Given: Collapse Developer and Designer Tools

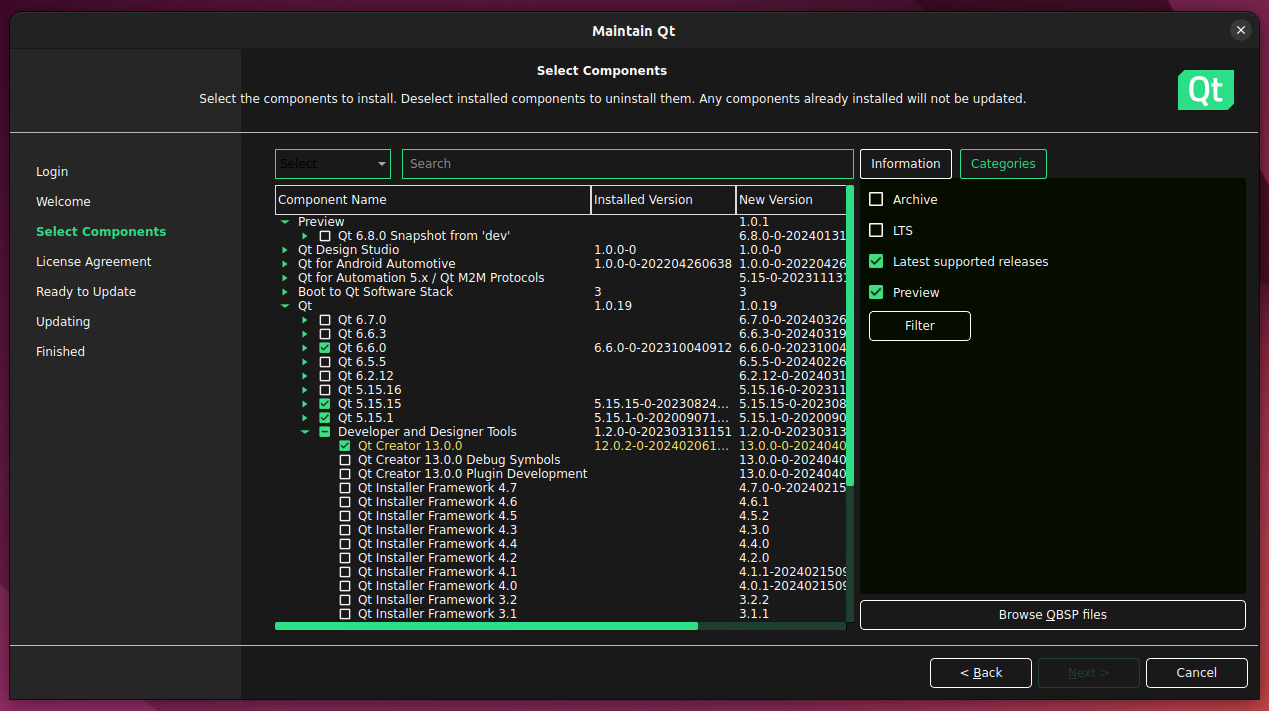Looking at the screenshot, I should pos(305,432).
